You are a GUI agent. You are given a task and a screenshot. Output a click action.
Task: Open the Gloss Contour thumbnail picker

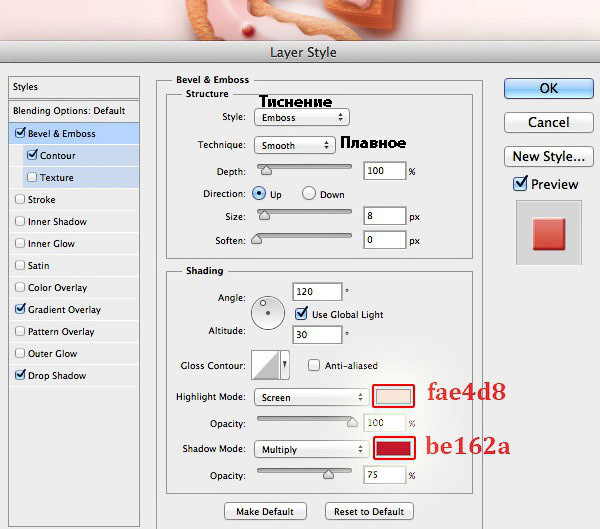coord(266,365)
